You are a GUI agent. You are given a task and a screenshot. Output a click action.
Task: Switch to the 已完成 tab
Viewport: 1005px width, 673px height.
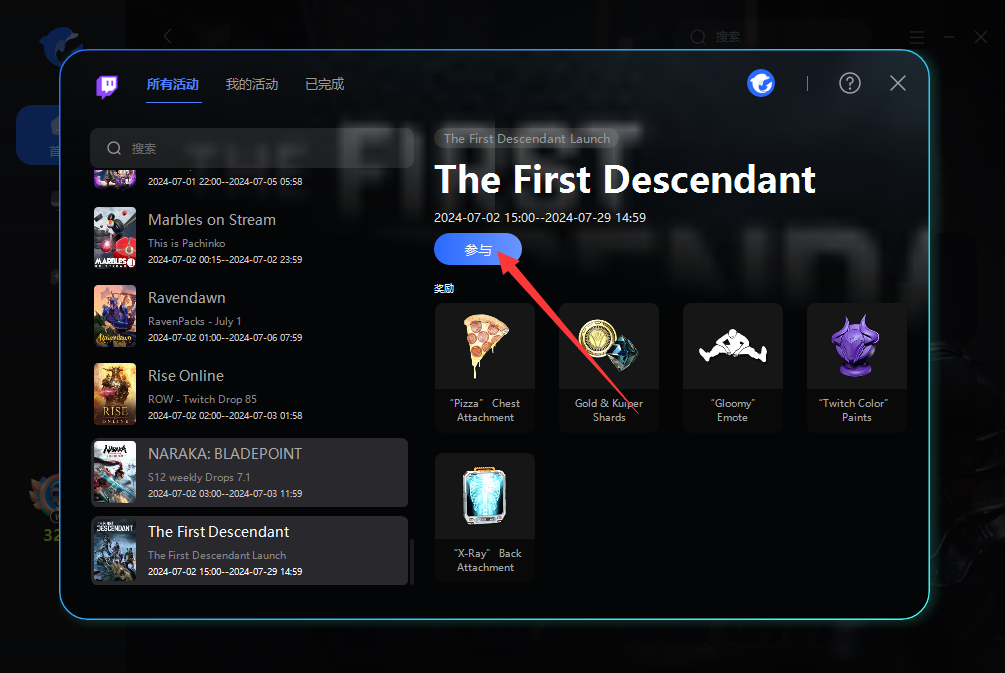[x=325, y=85]
